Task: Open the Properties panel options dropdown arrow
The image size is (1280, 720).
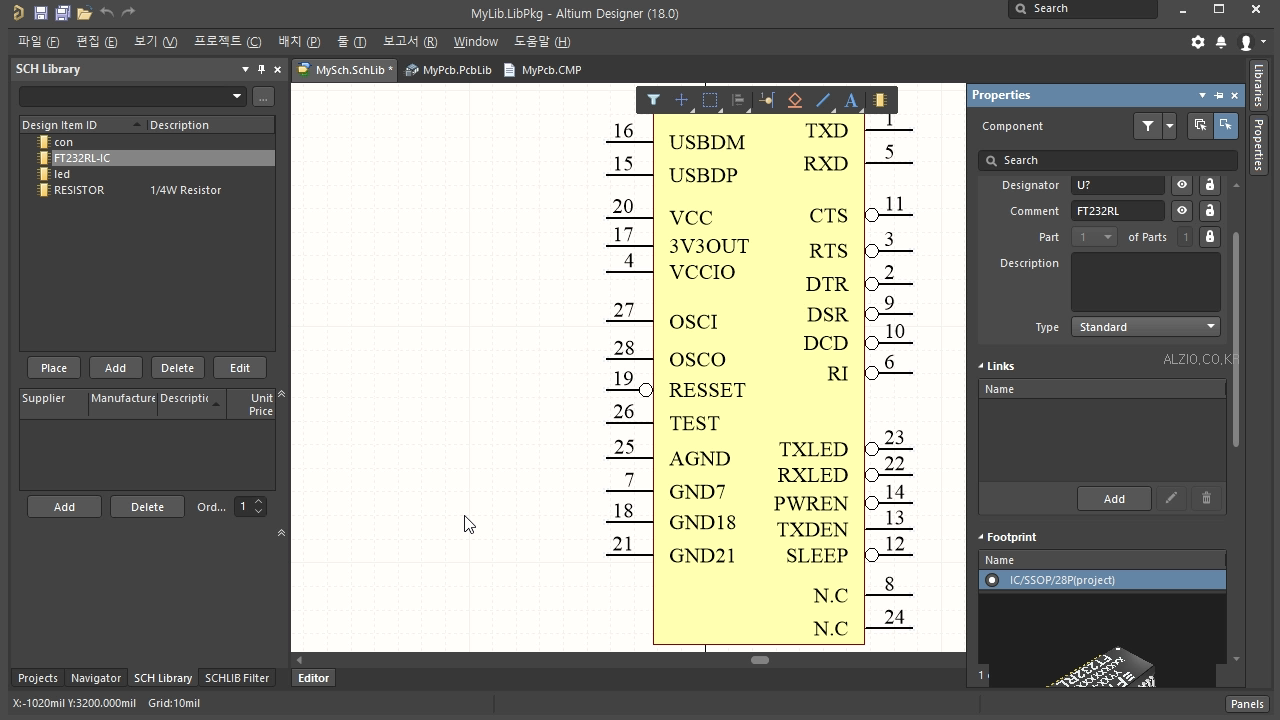Action: click(1202, 95)
